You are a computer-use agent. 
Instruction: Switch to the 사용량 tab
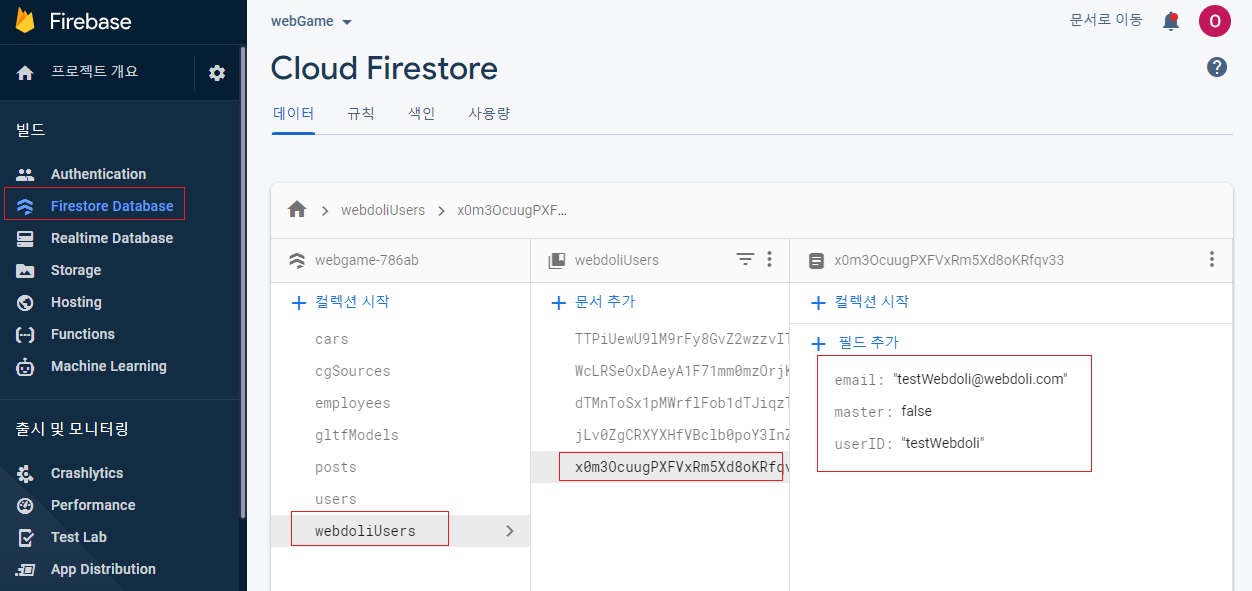(x=489, y=114)
